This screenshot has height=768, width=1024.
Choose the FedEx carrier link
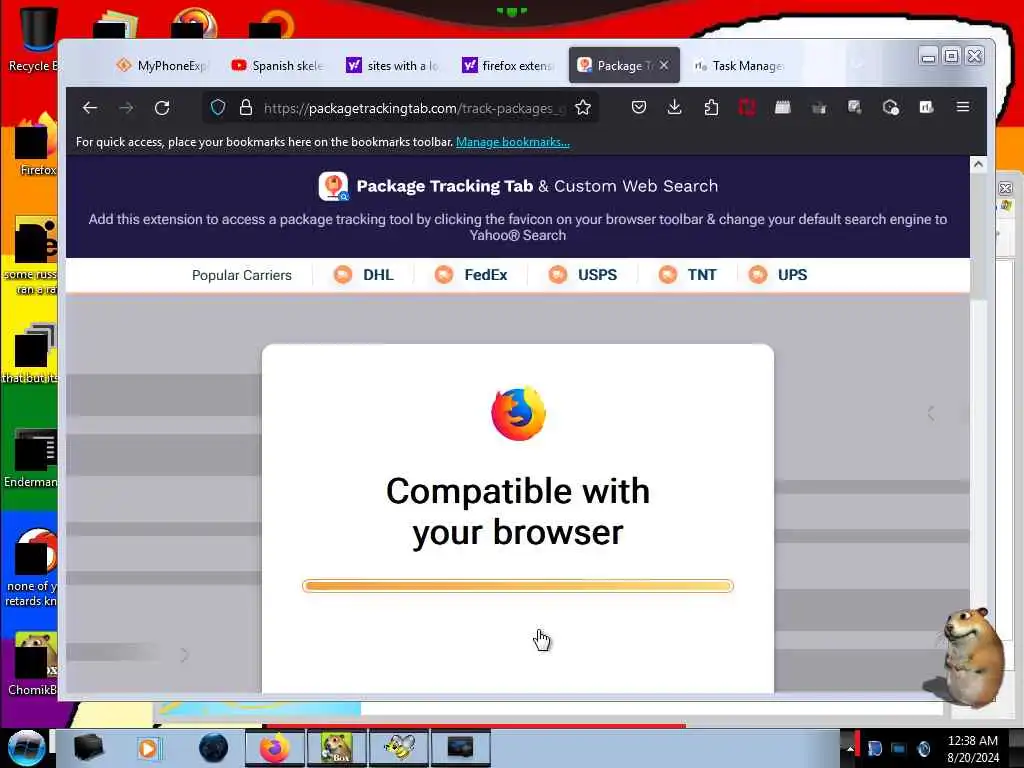(x=471, y=275)
